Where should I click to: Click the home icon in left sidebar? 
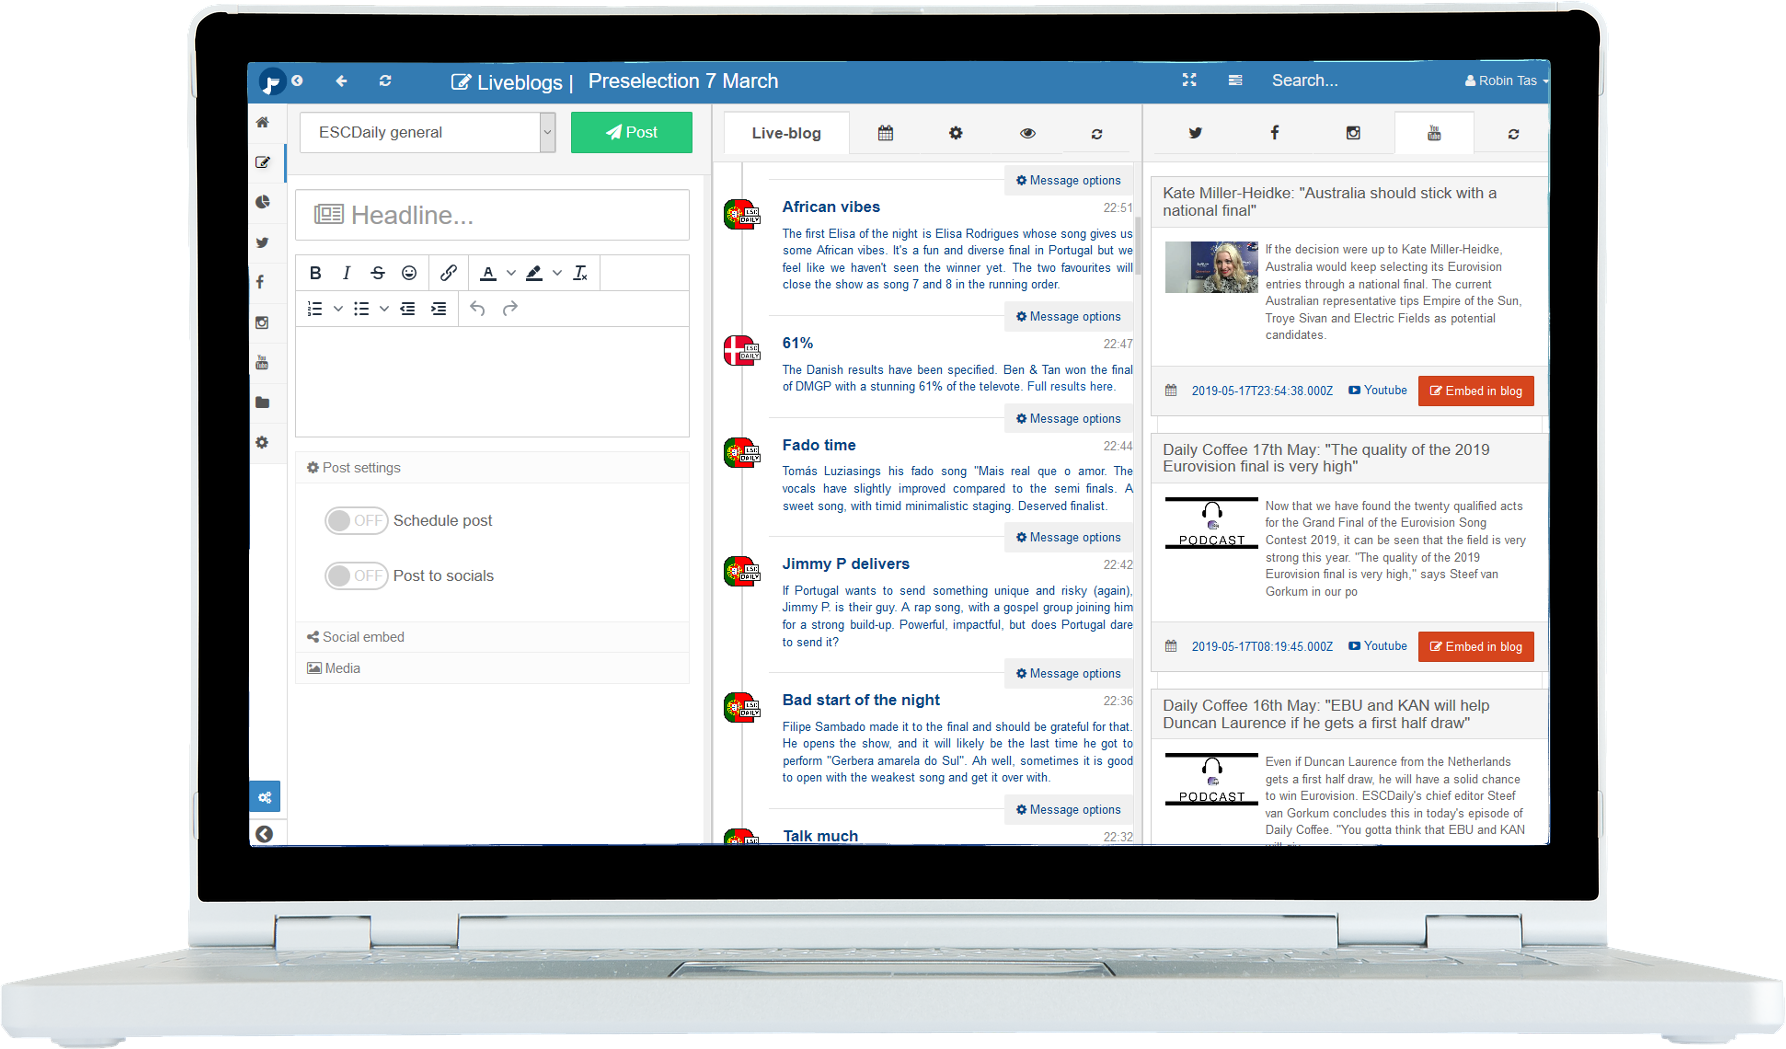point(262,122)
